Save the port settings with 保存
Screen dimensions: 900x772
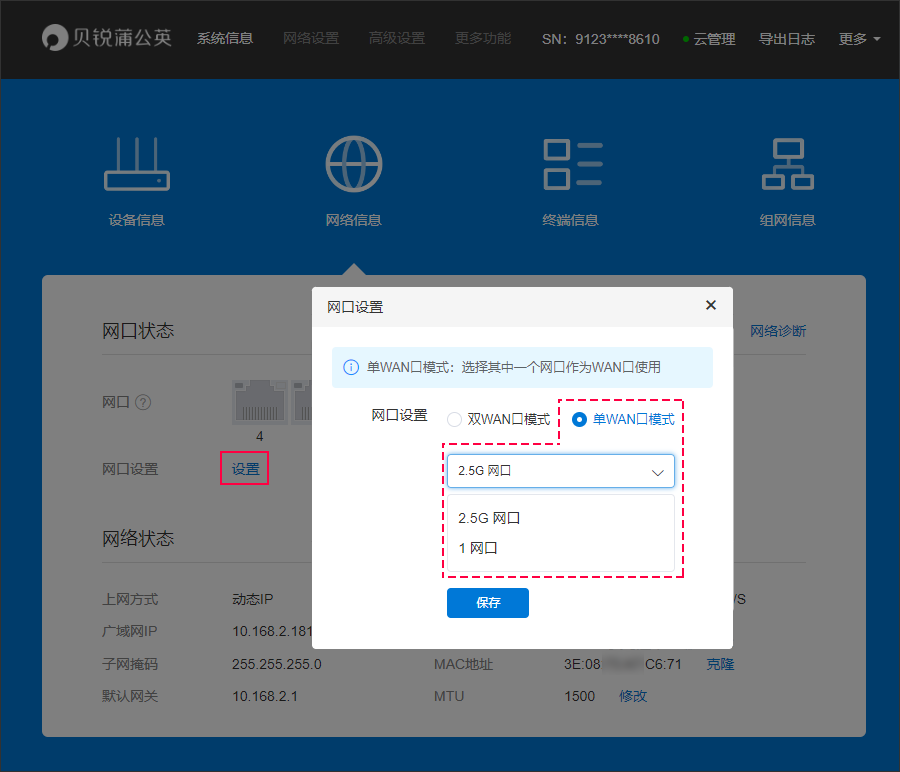point(488,603)
